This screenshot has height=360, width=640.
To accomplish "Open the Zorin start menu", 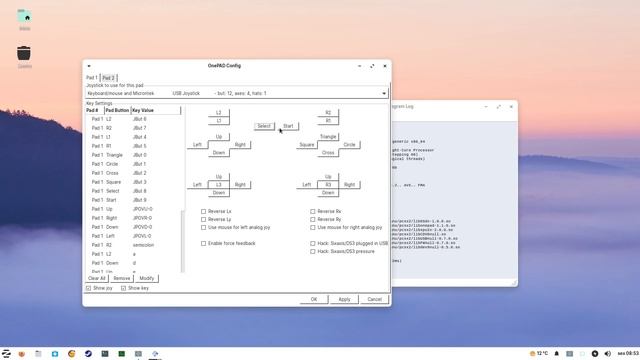I will tap(6, 353).
